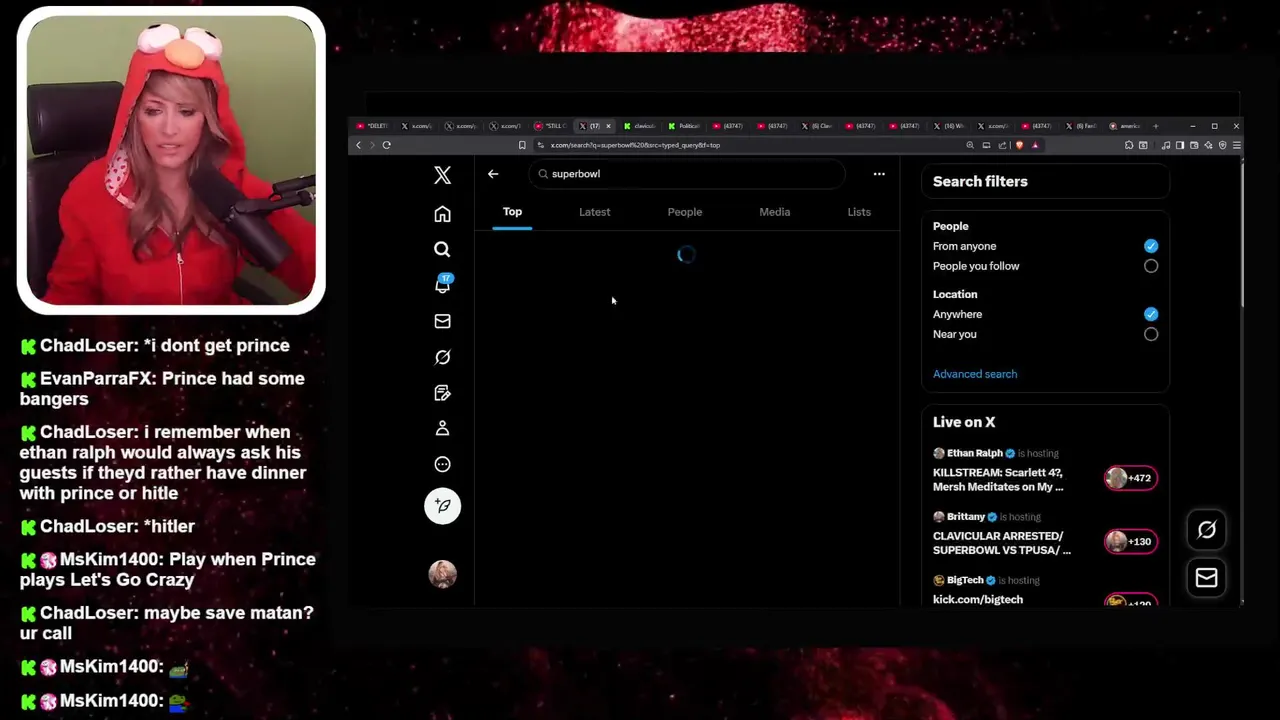Switch to the clavicular Kick browser tab
The height and width of the screenshot is (720, 1280).
coord(640,126)
